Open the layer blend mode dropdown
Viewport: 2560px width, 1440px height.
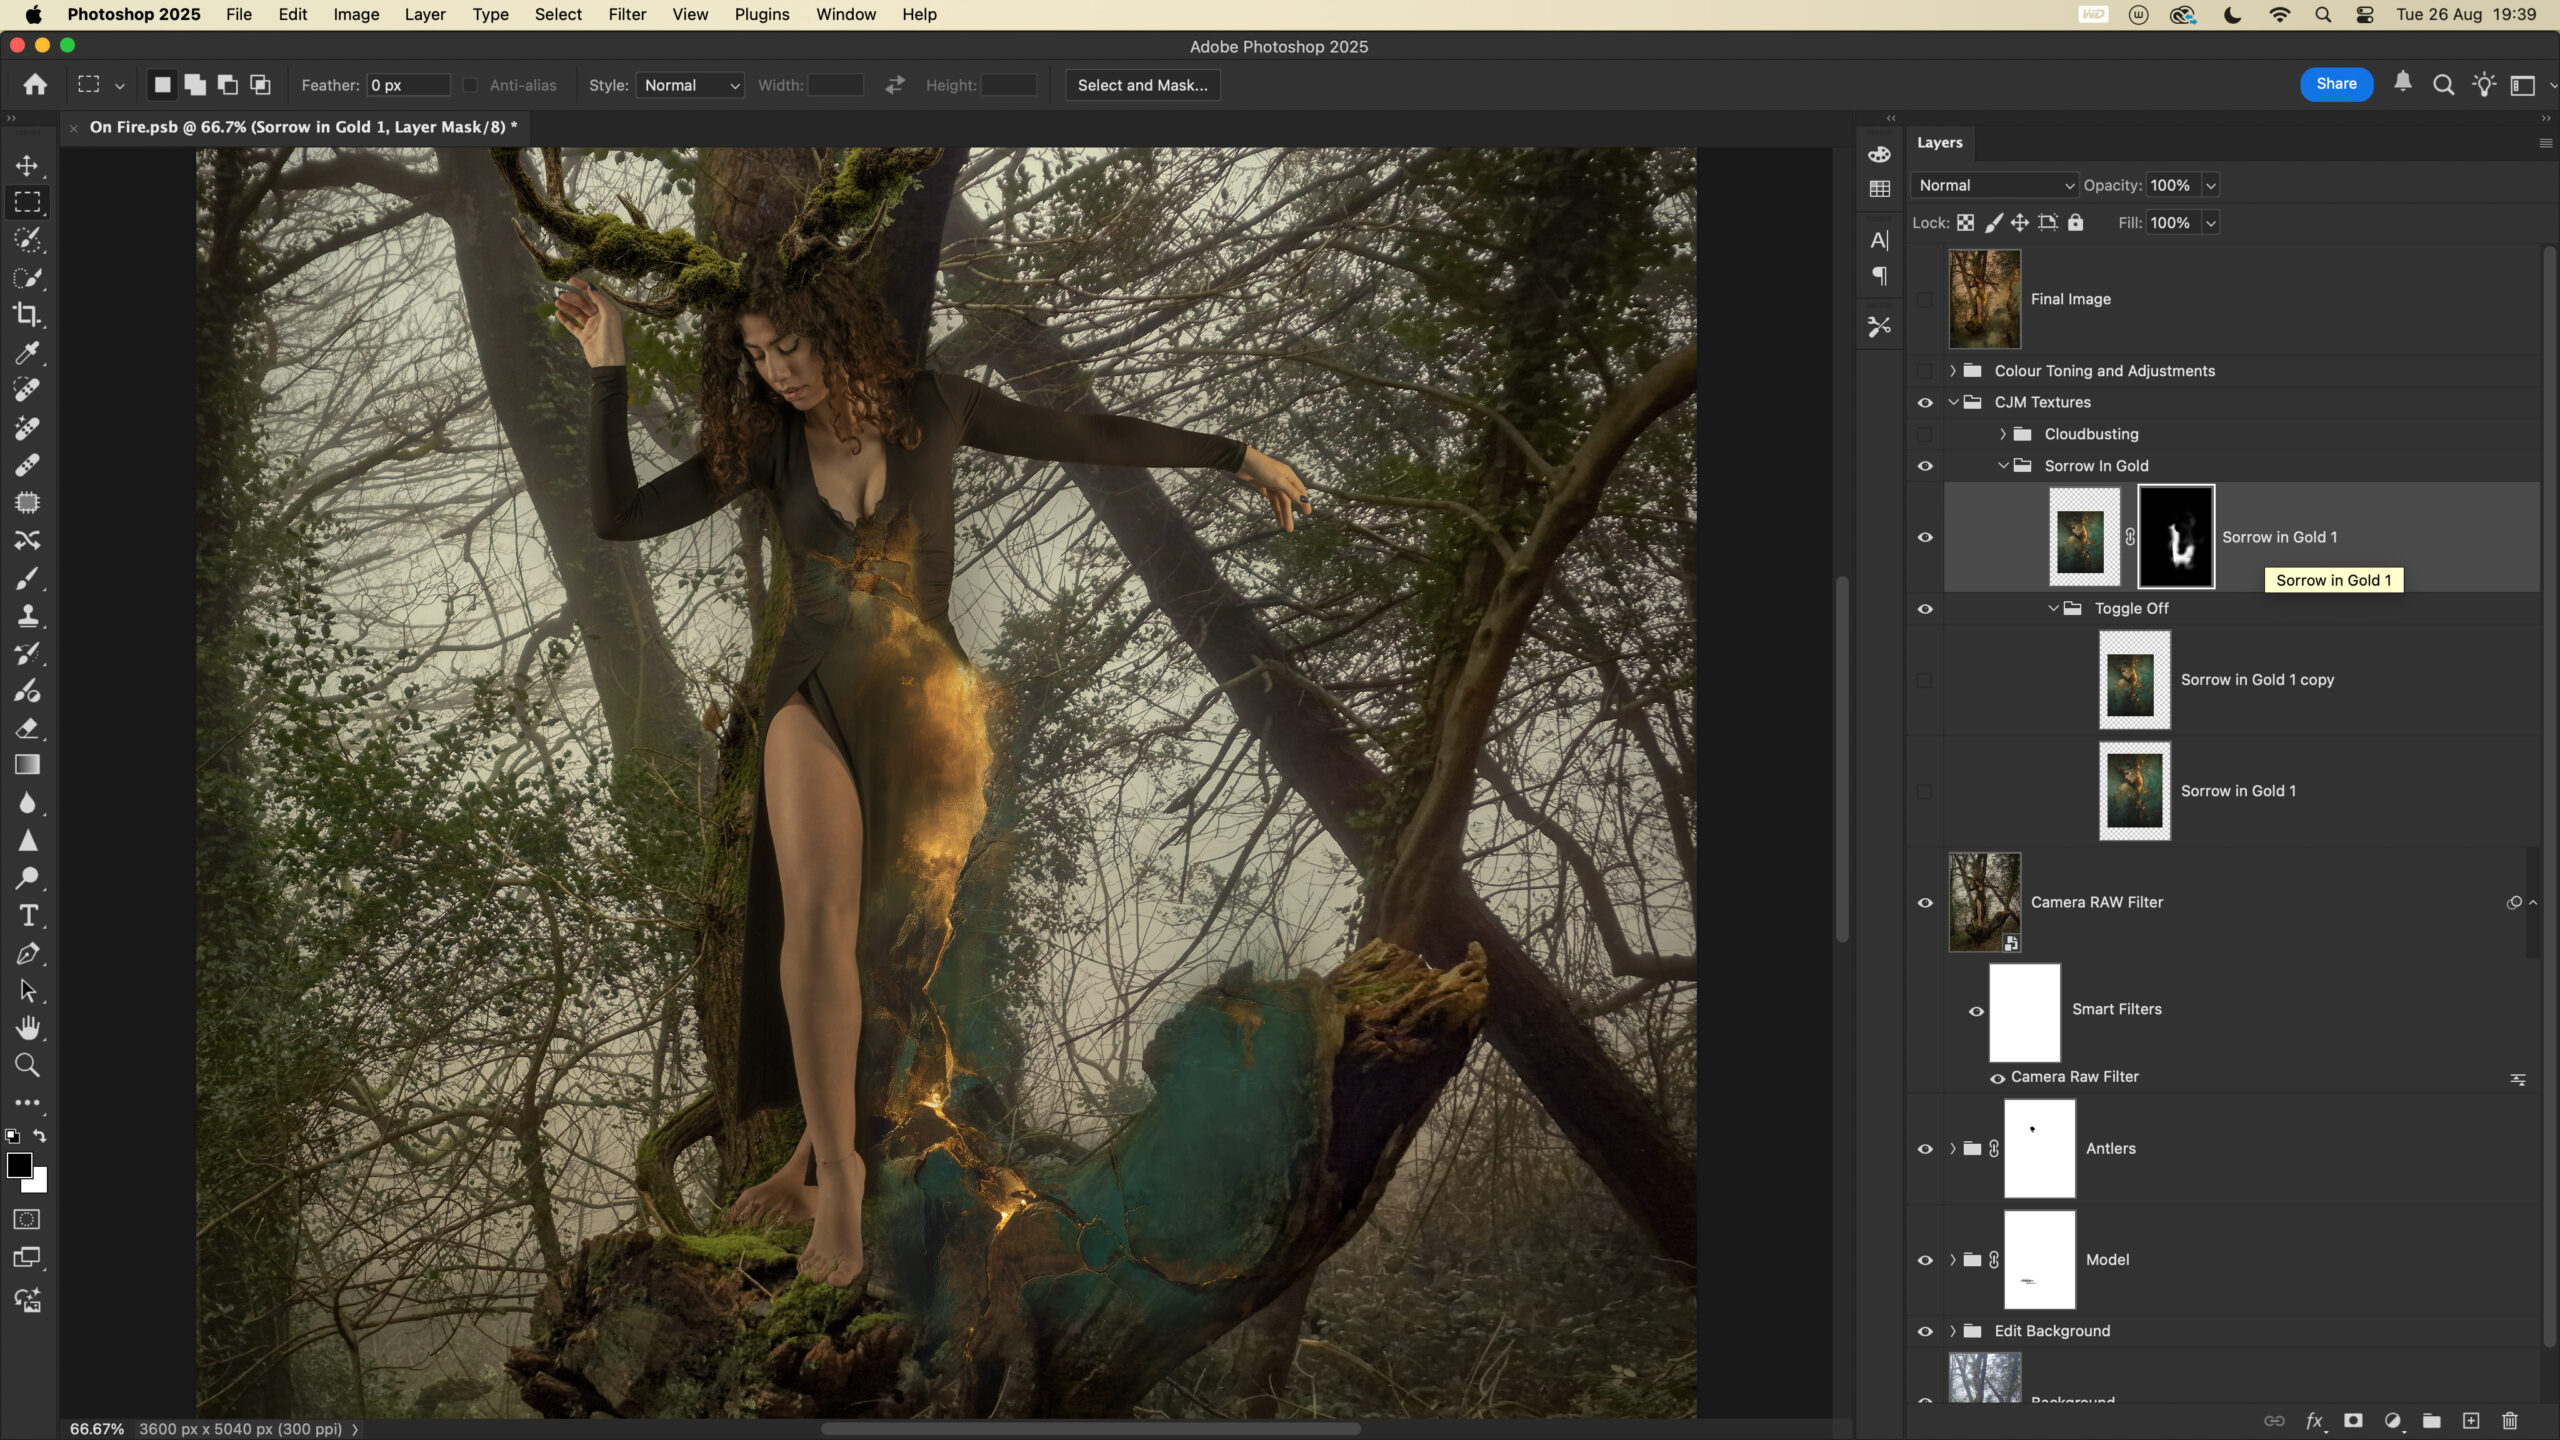coord(1995,186)
